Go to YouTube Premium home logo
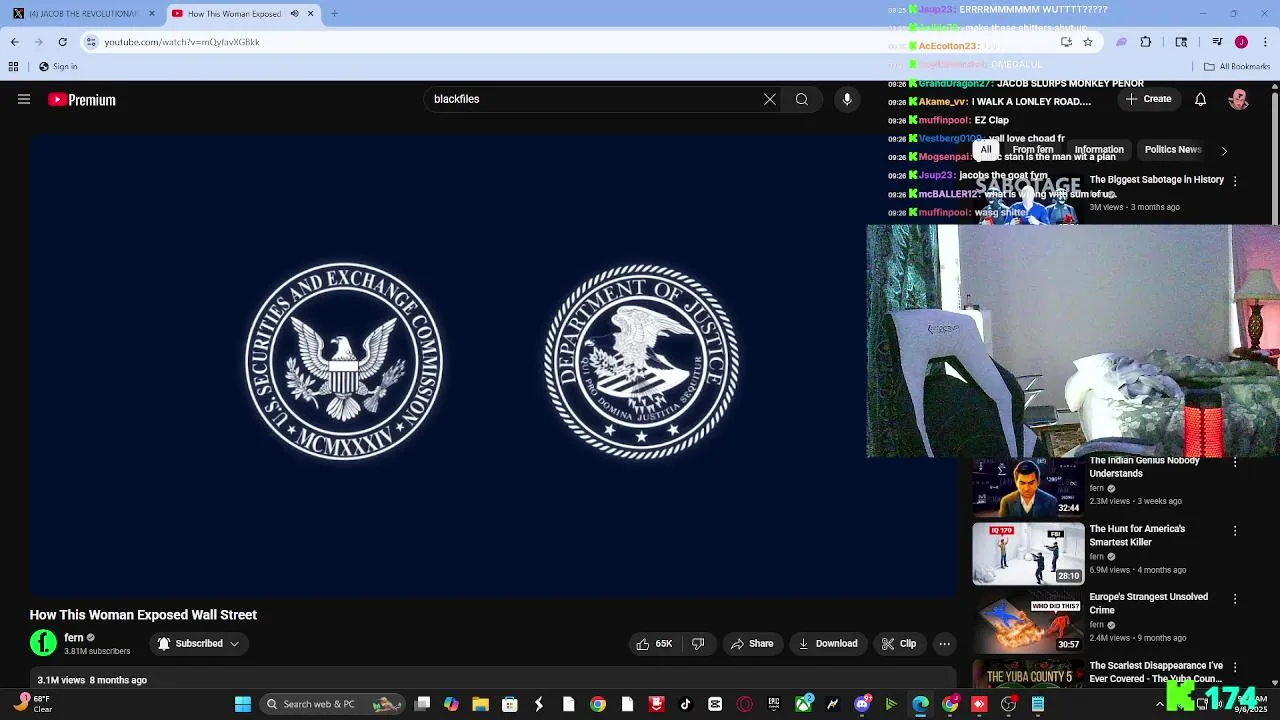This screenshot has height=720, width=1280. coord(82,100)
